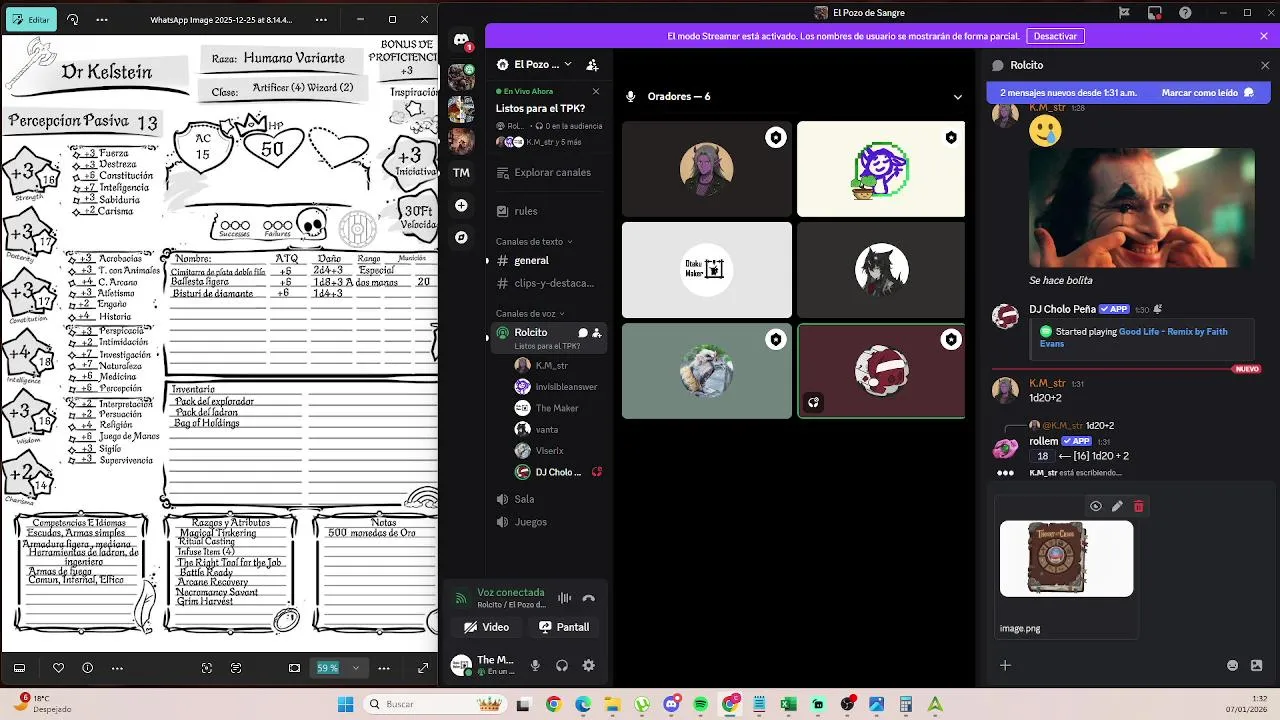Open El Pozo server dropdown menu
Image resolution: width=1280 pixels, height=720 pixels.
[x=567, y=64]
